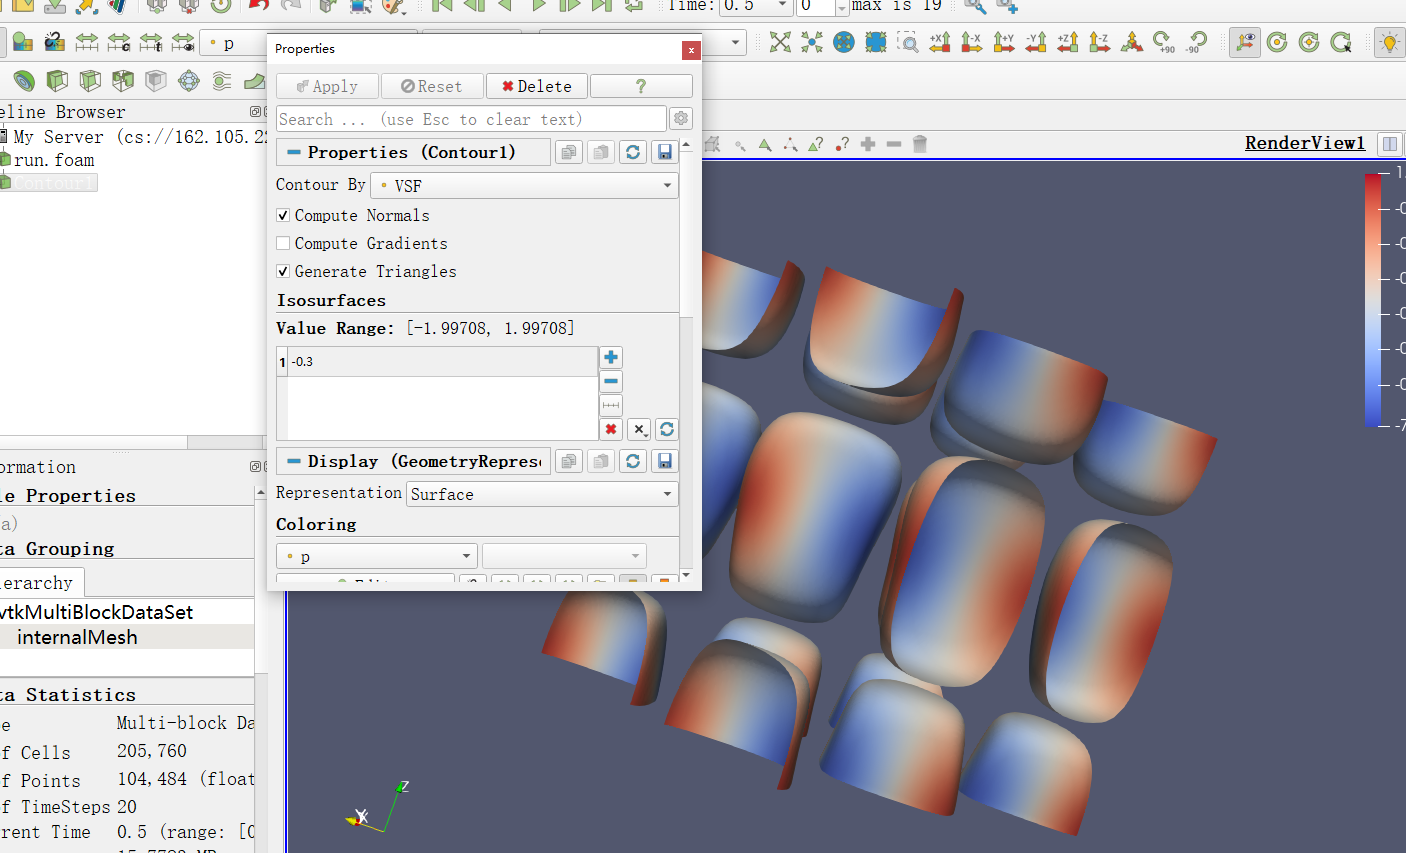Image resolution: width=1406 pixels, height=853 pixels.
Task: Toggle orientation axes visibility button
Action: pos(1245,42)
